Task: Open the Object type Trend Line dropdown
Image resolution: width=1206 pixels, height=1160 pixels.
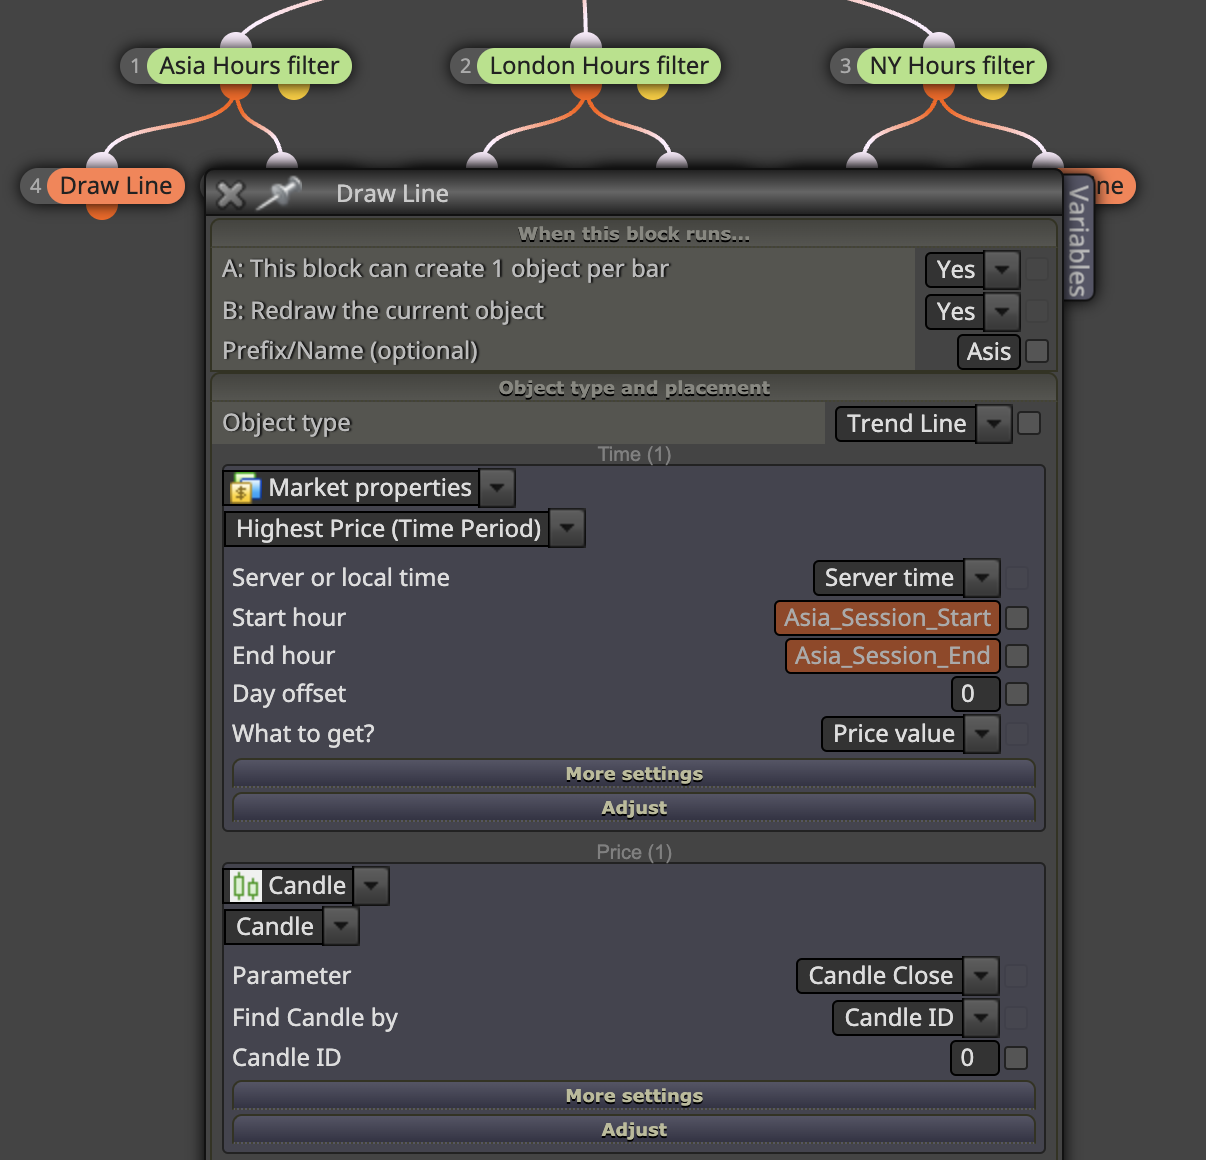Action: pyautogui.click(x=993, y=424)
